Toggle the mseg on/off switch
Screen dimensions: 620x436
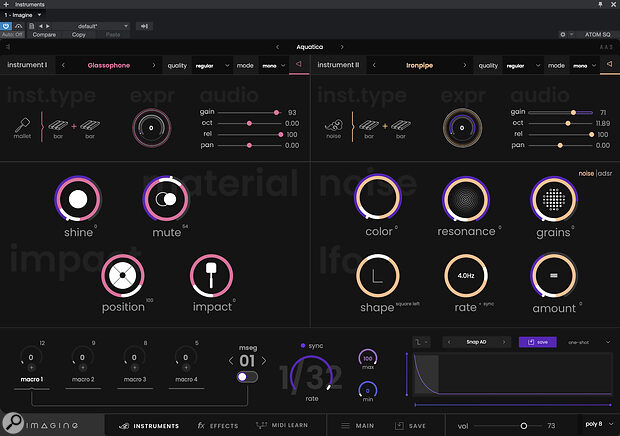pyautogui.click(x=247, y=377)
